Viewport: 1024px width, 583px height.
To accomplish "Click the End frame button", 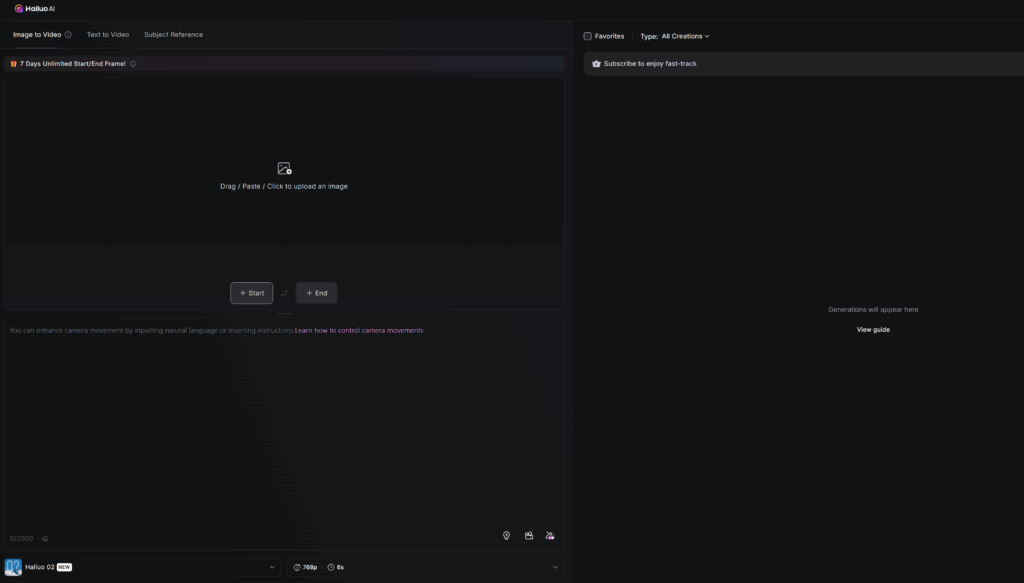I will 316,293.
